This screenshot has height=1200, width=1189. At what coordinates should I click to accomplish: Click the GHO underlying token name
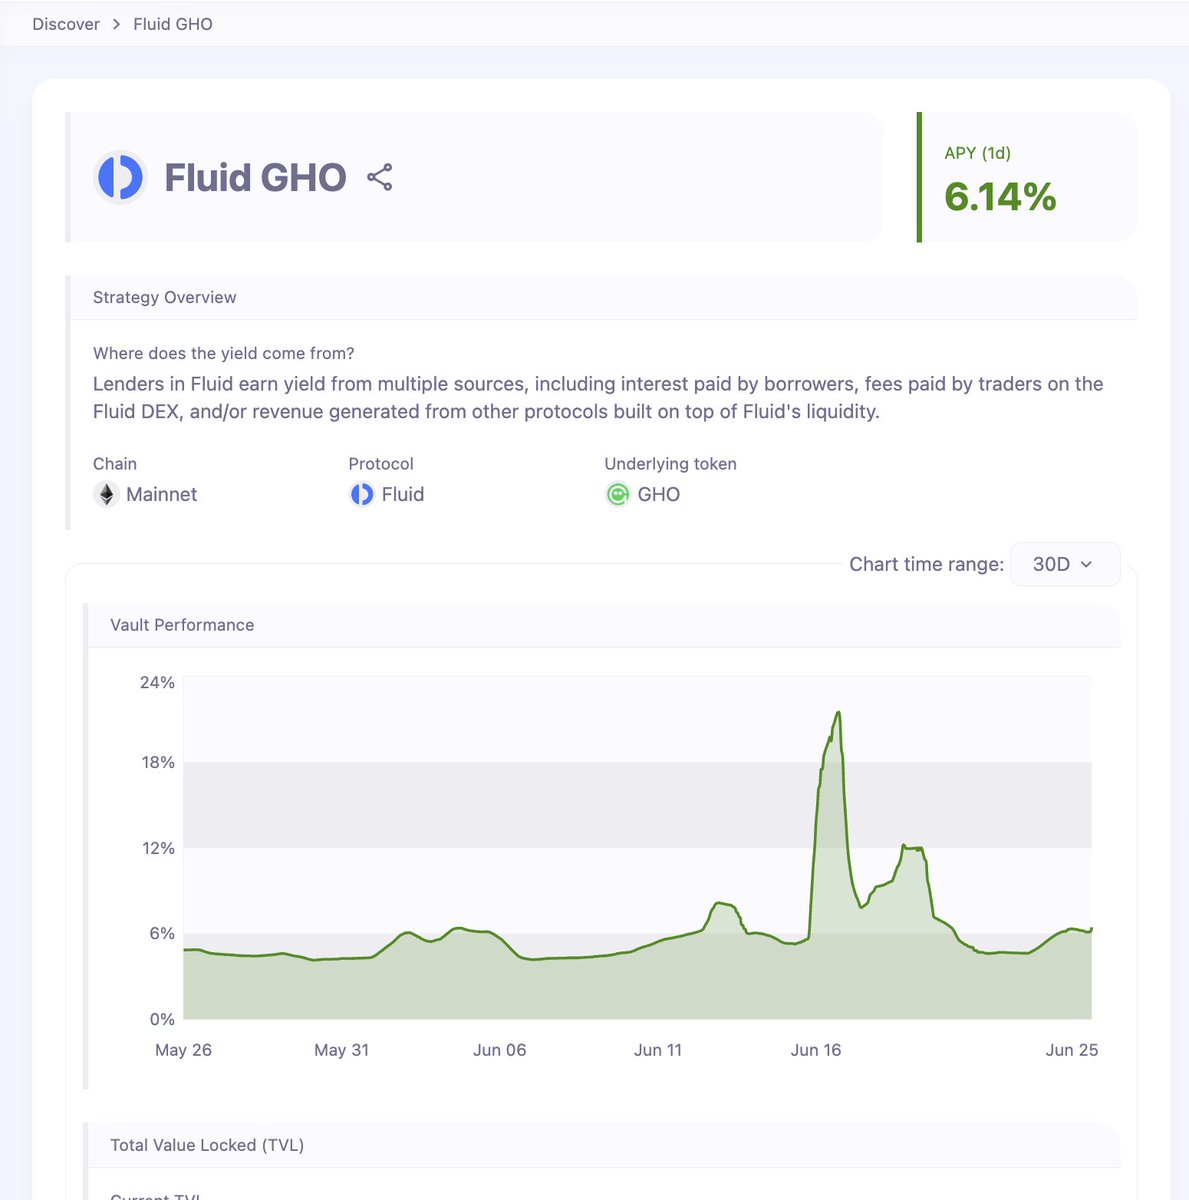coord(659,494)
